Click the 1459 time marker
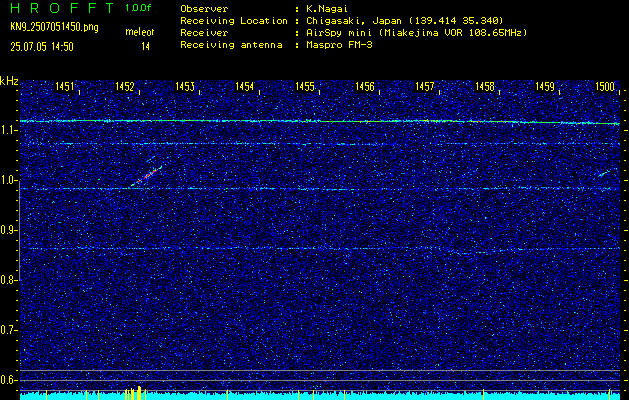Image resolution: width=629 pixels, height=400 pixels. click(x=545, y=86)
